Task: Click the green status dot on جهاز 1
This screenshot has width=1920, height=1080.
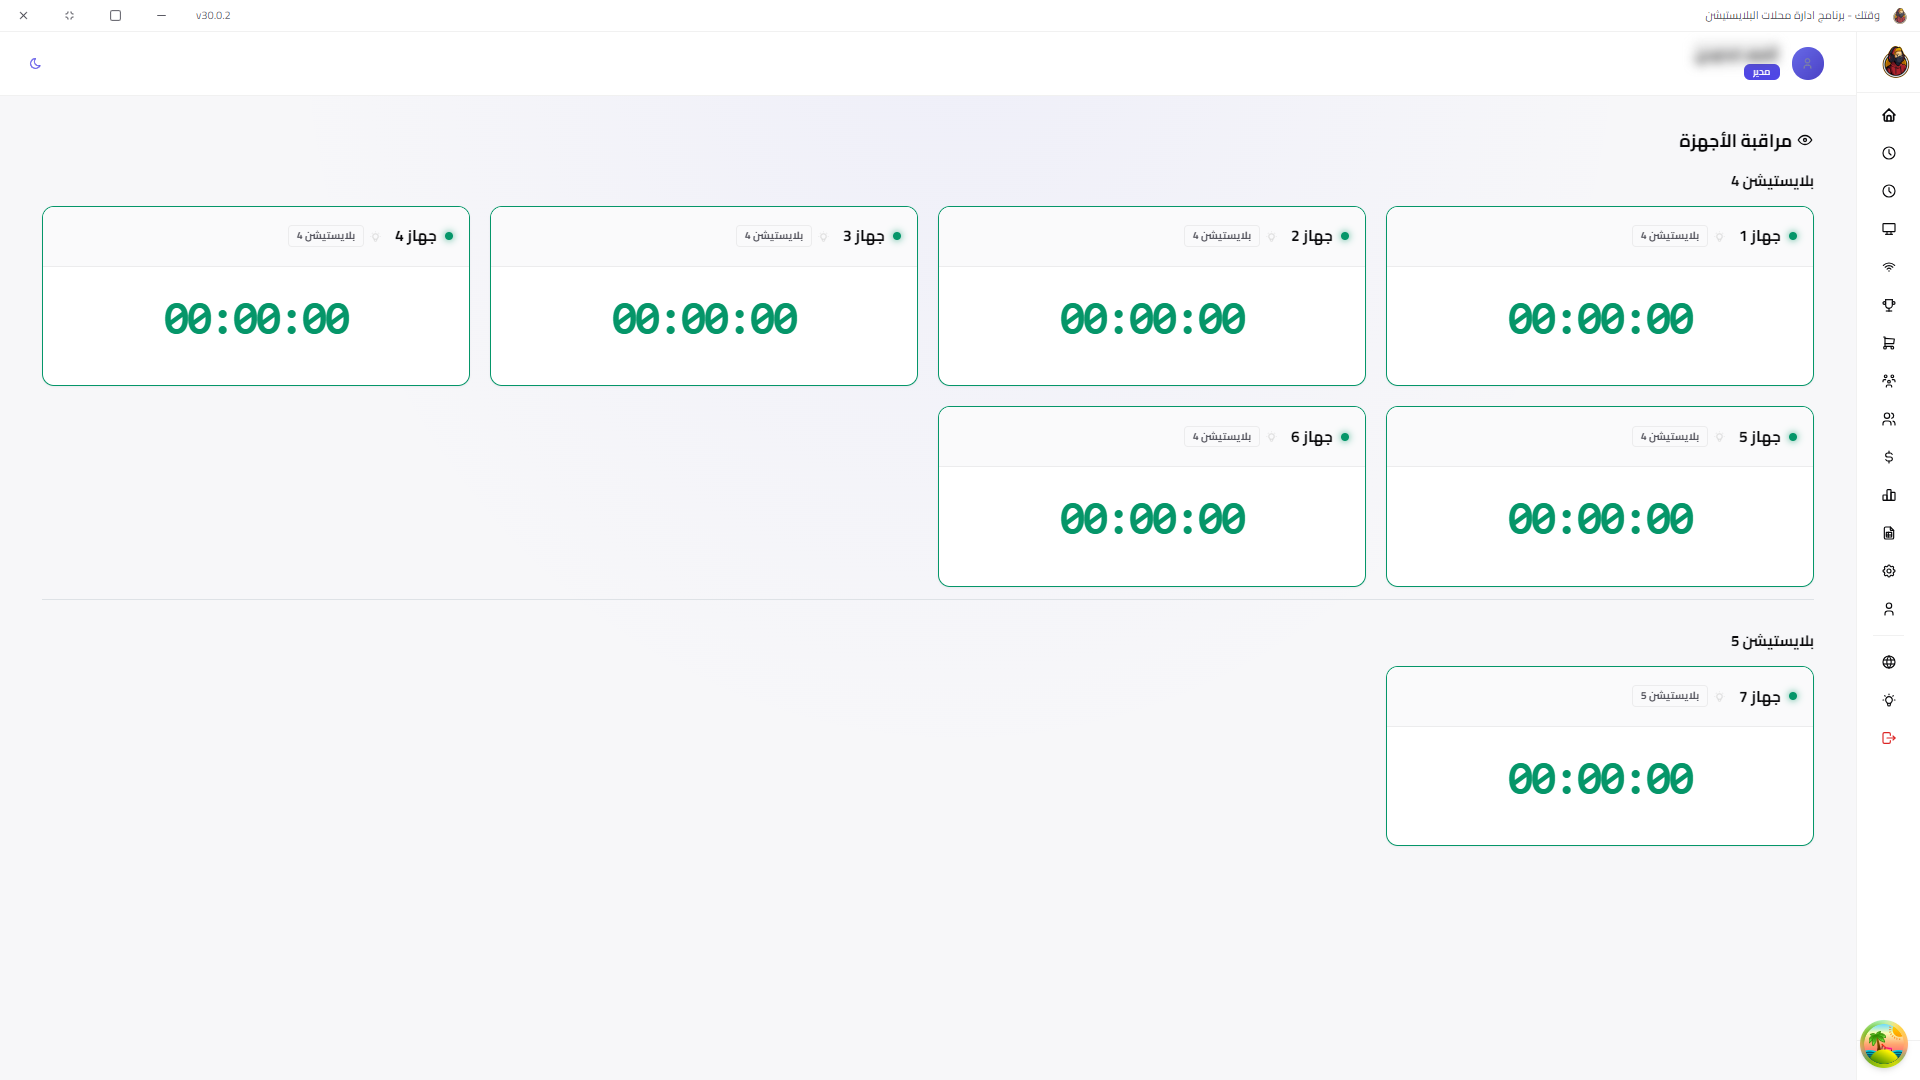Action: (x=1793, y=236)
